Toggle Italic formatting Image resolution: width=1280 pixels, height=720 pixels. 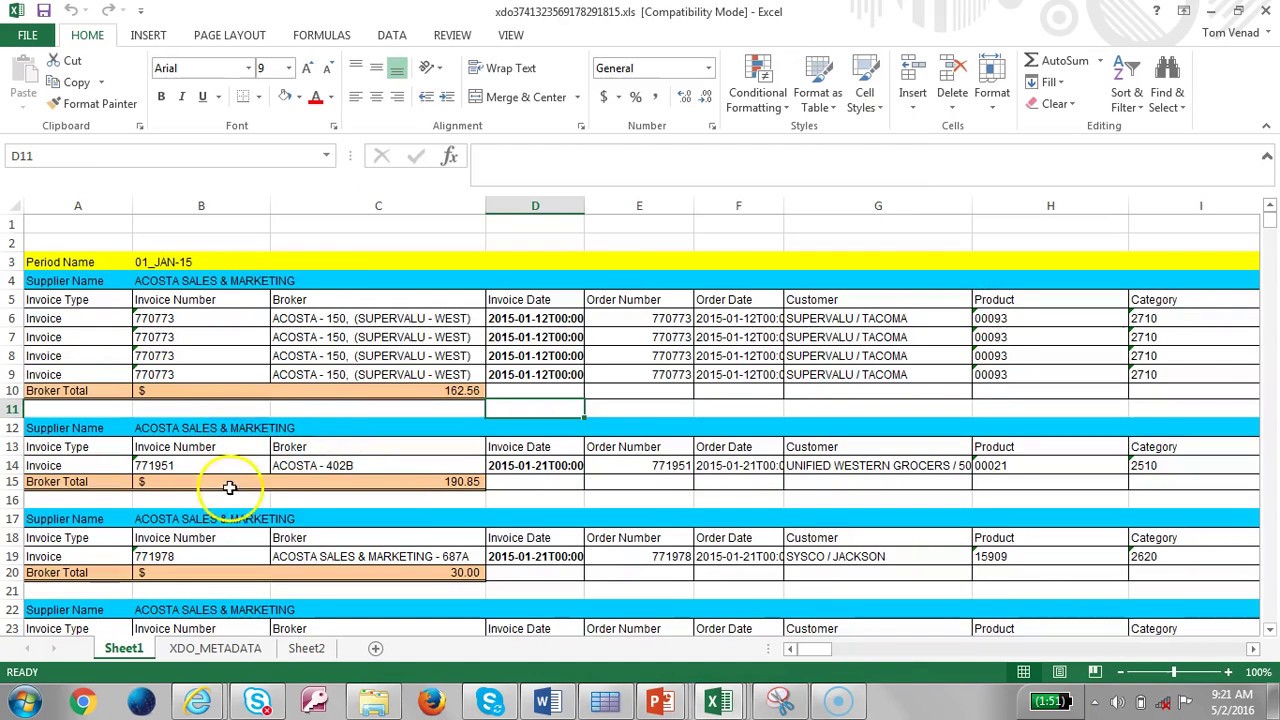[181, 97]
